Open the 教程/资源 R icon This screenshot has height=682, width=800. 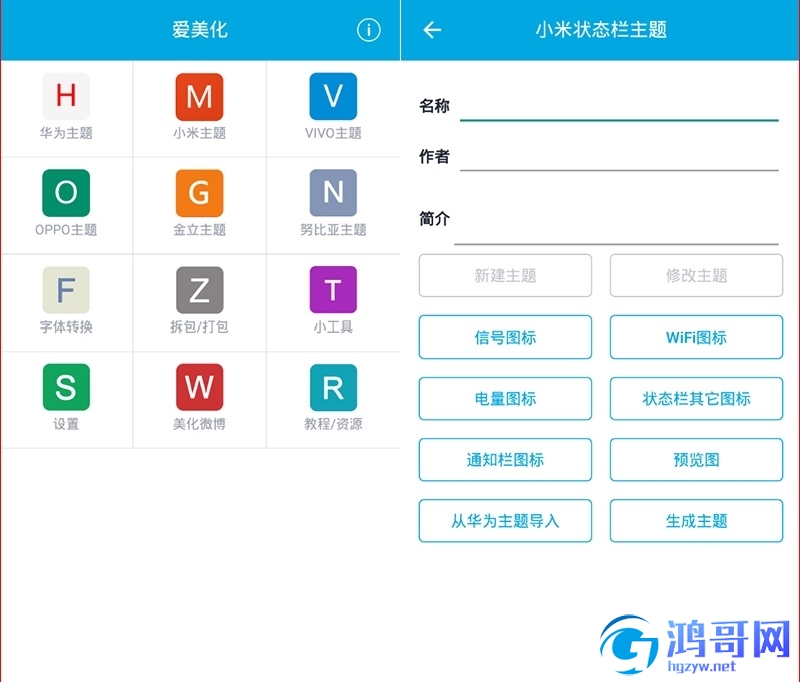tap(333, 387)
